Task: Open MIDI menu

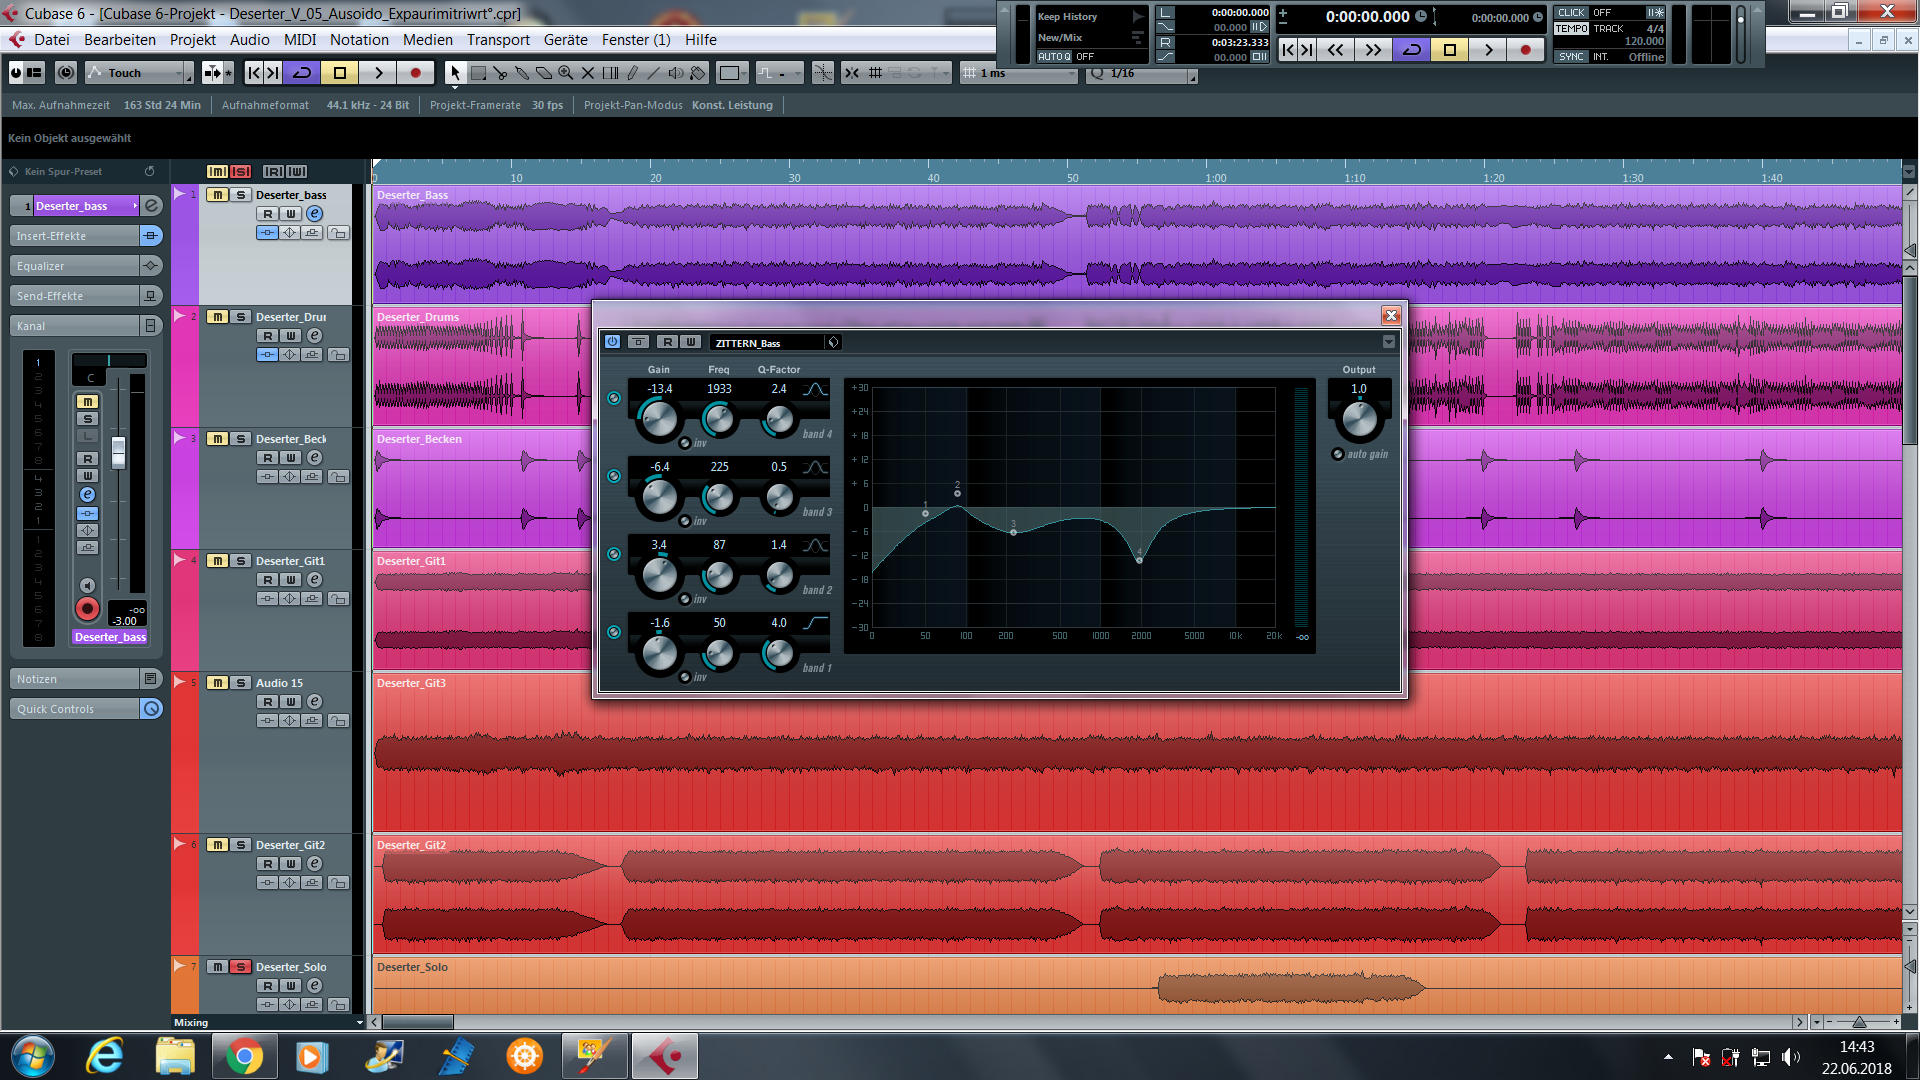Action: pyautogui.click(x=300, y=40)
